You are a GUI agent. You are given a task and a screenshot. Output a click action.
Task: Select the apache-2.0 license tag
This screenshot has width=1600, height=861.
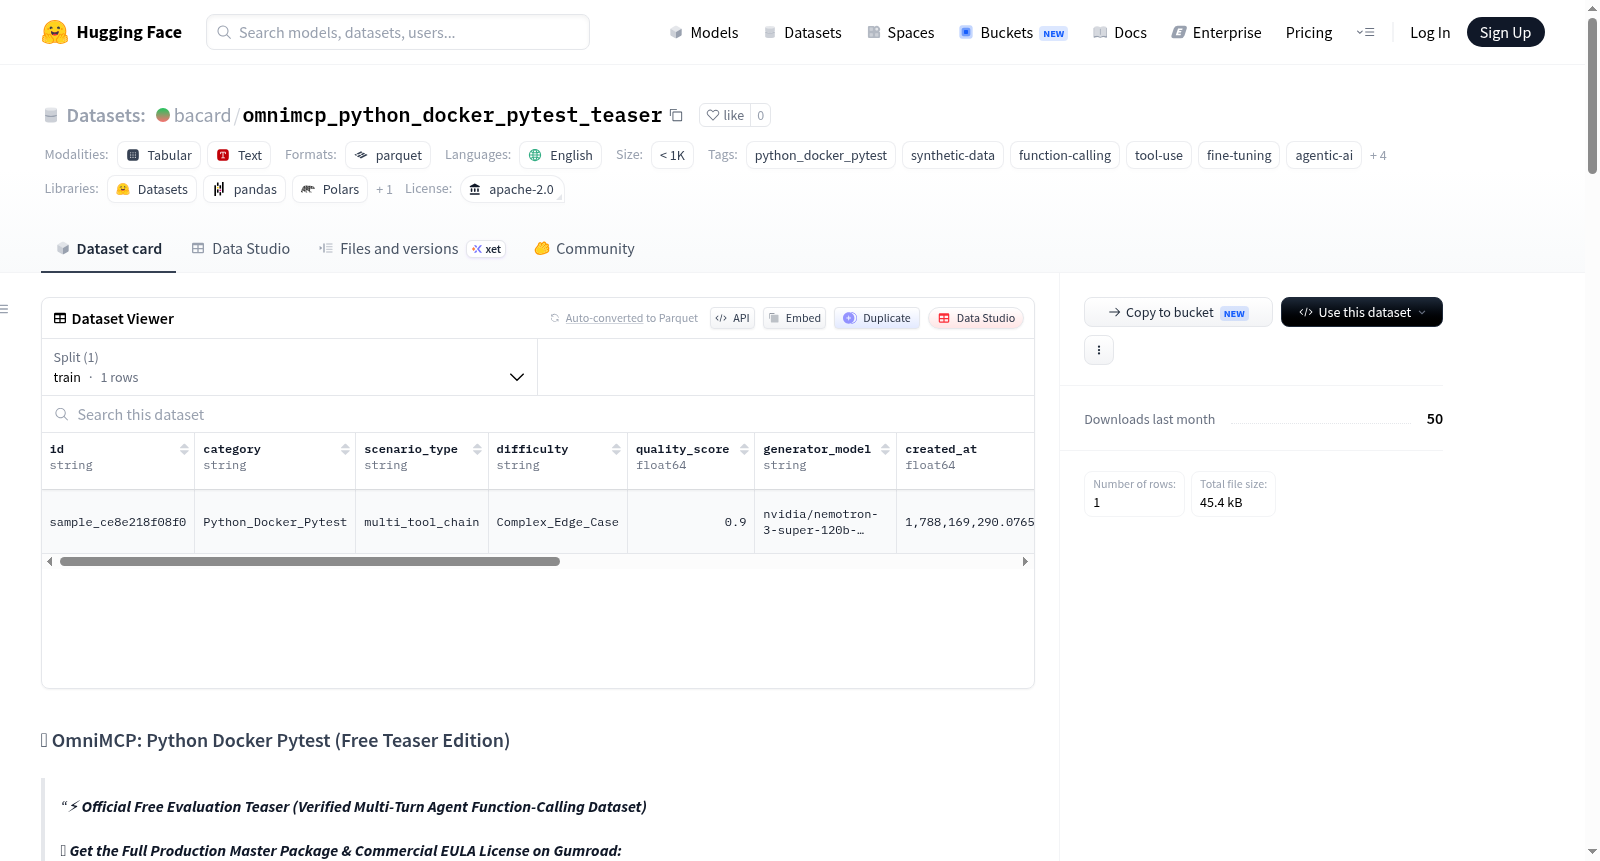click(x=512, y=189)
